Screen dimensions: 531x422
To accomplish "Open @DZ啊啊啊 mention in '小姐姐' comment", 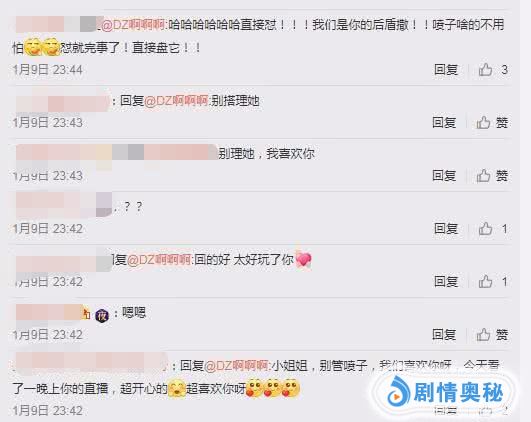I will coord(236,366).
